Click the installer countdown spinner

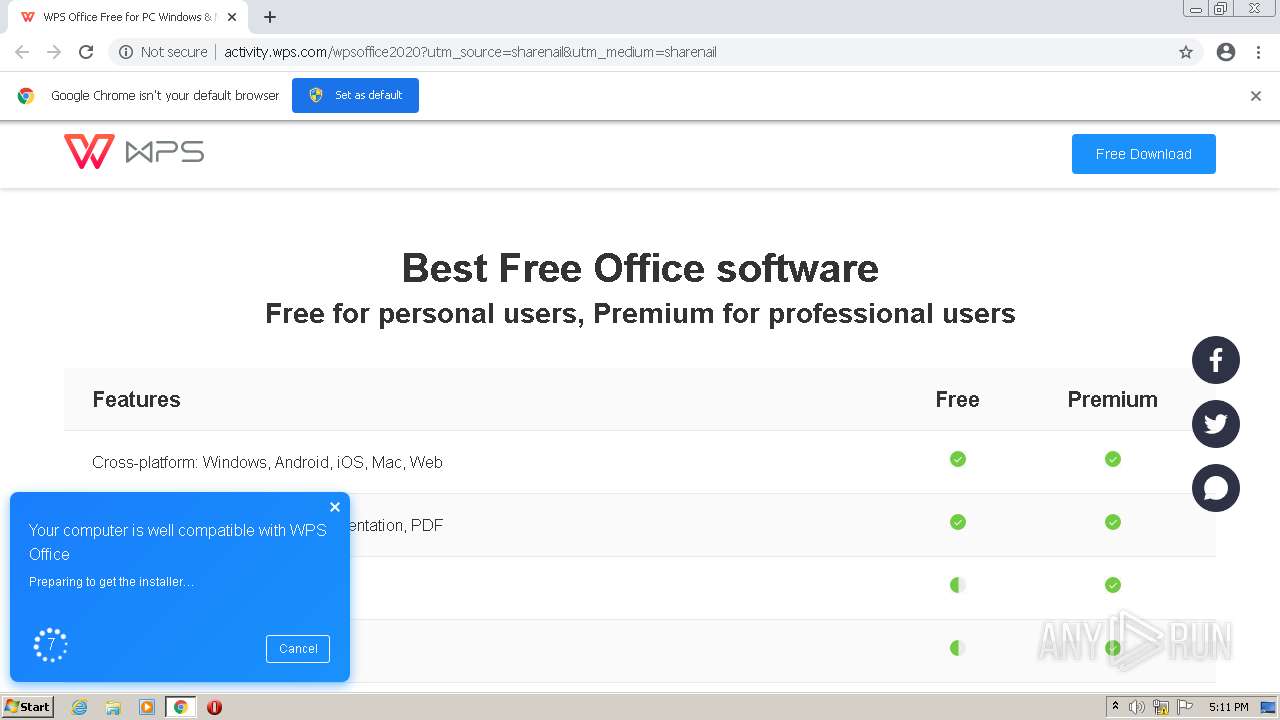tap(50, 645)
